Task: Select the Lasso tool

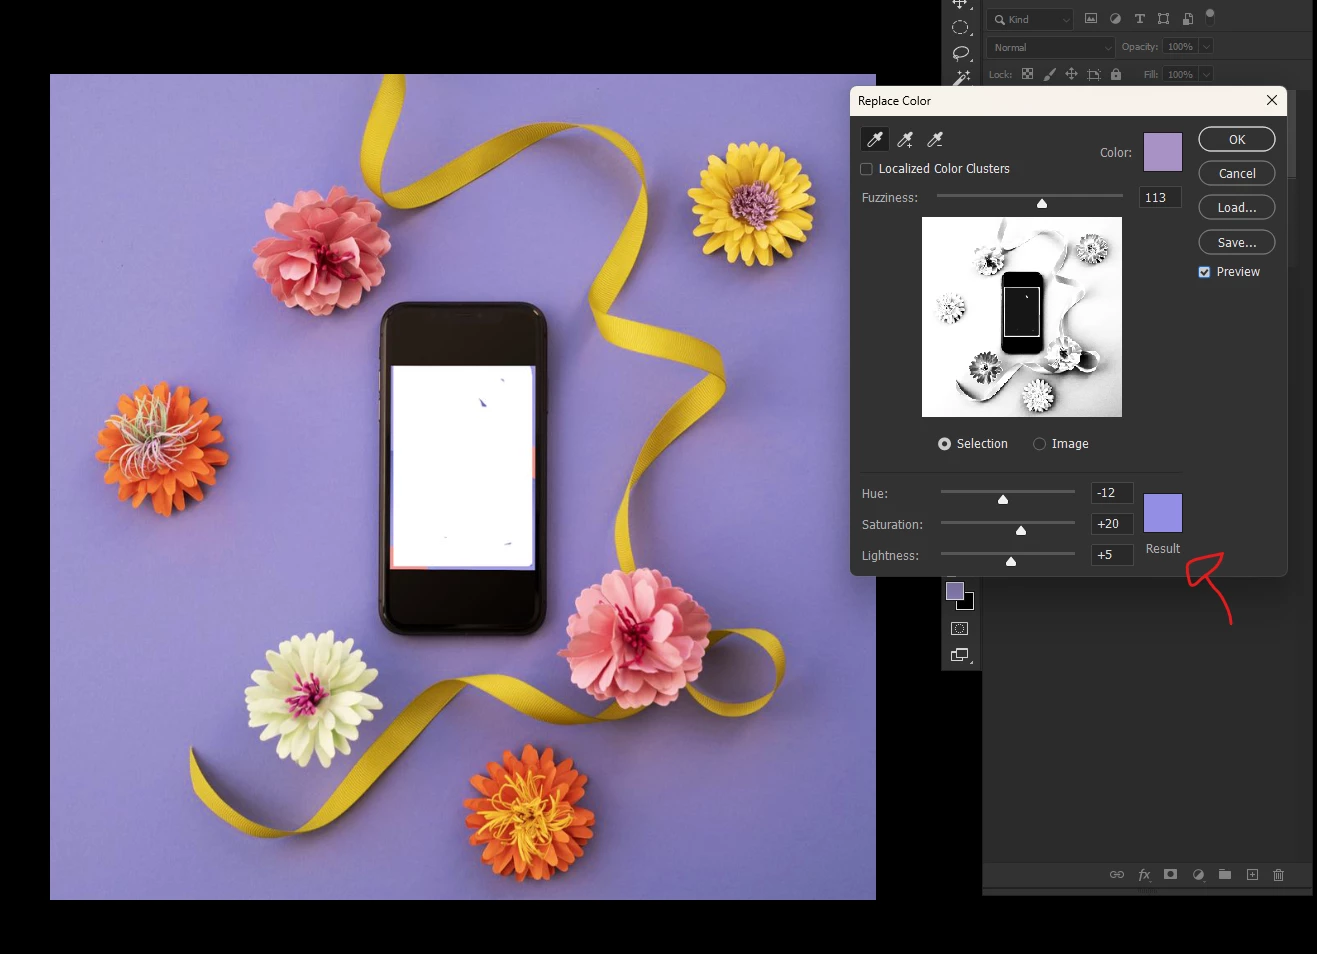Action: (x=961, y=53)
